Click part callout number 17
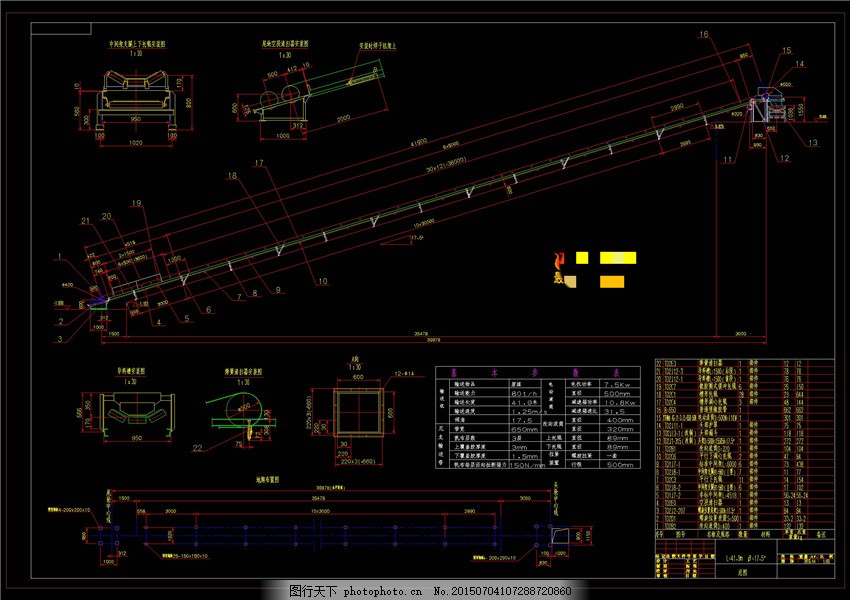Screen dimensions: 850x600 tap(258, 162)
